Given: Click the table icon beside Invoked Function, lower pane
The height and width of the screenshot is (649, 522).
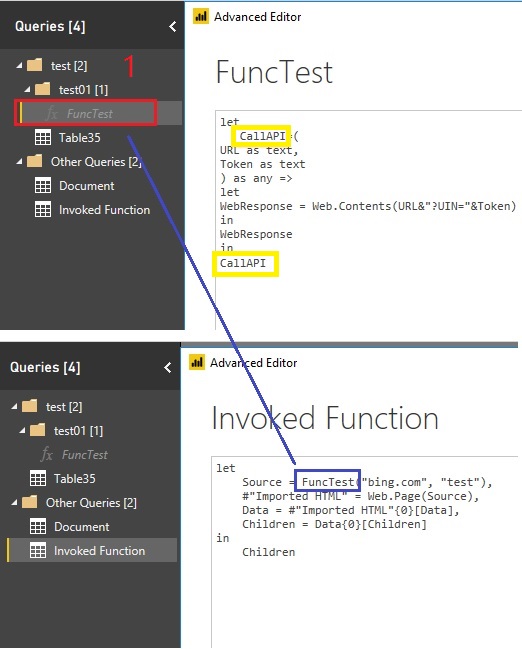Looking at the screenshot, I should pyautogui.click(x=38, y=550).
